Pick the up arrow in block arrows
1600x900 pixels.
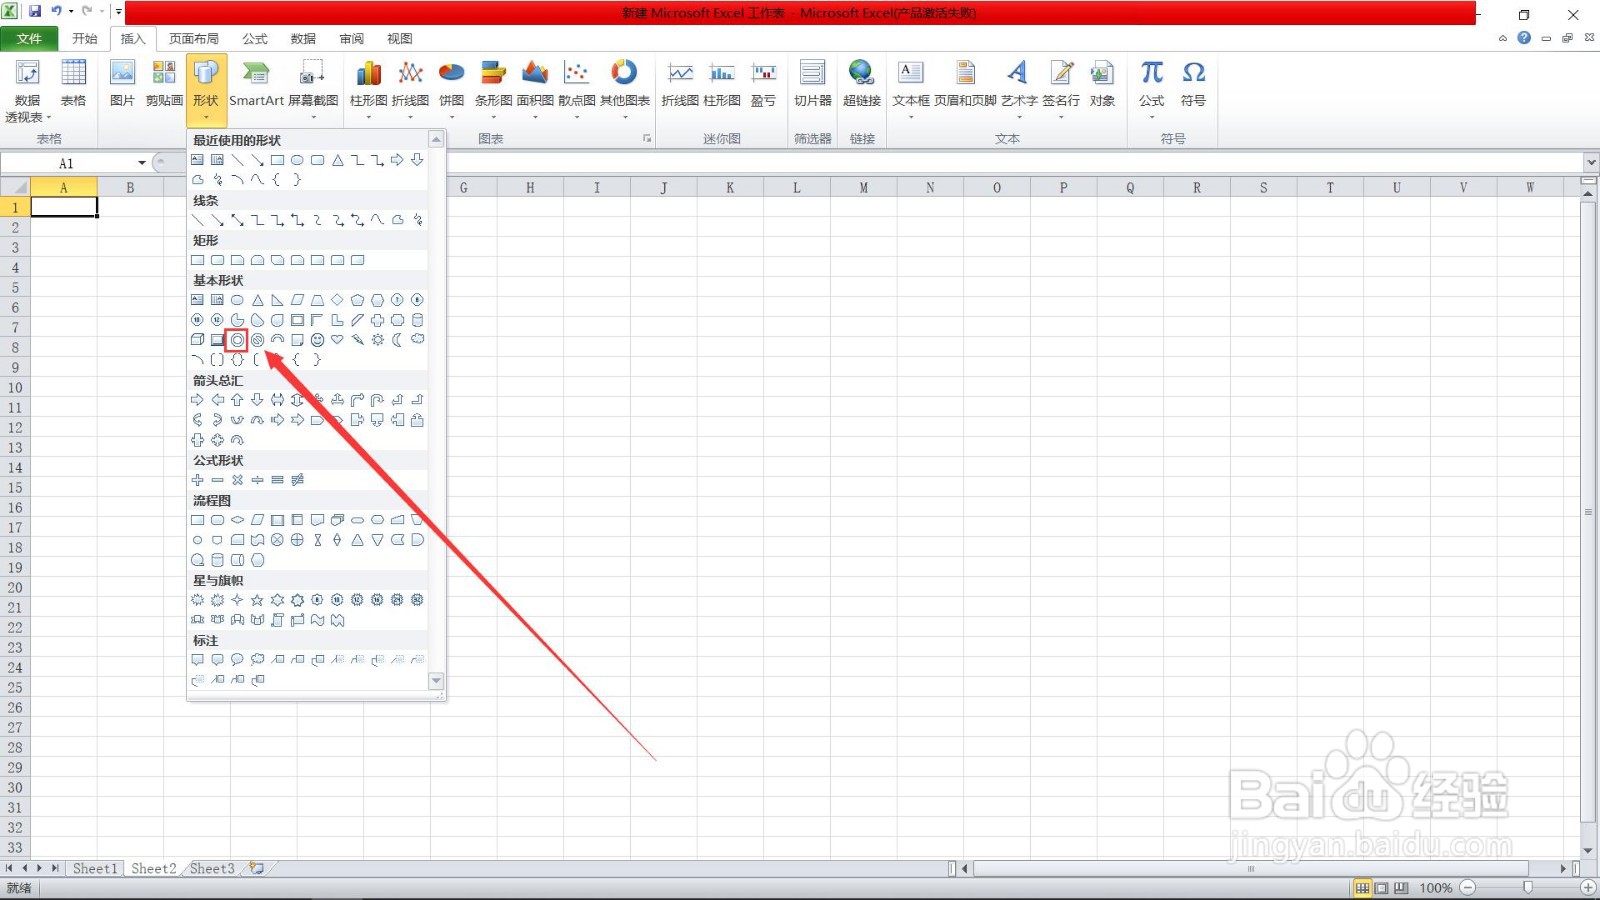point(237,400)
